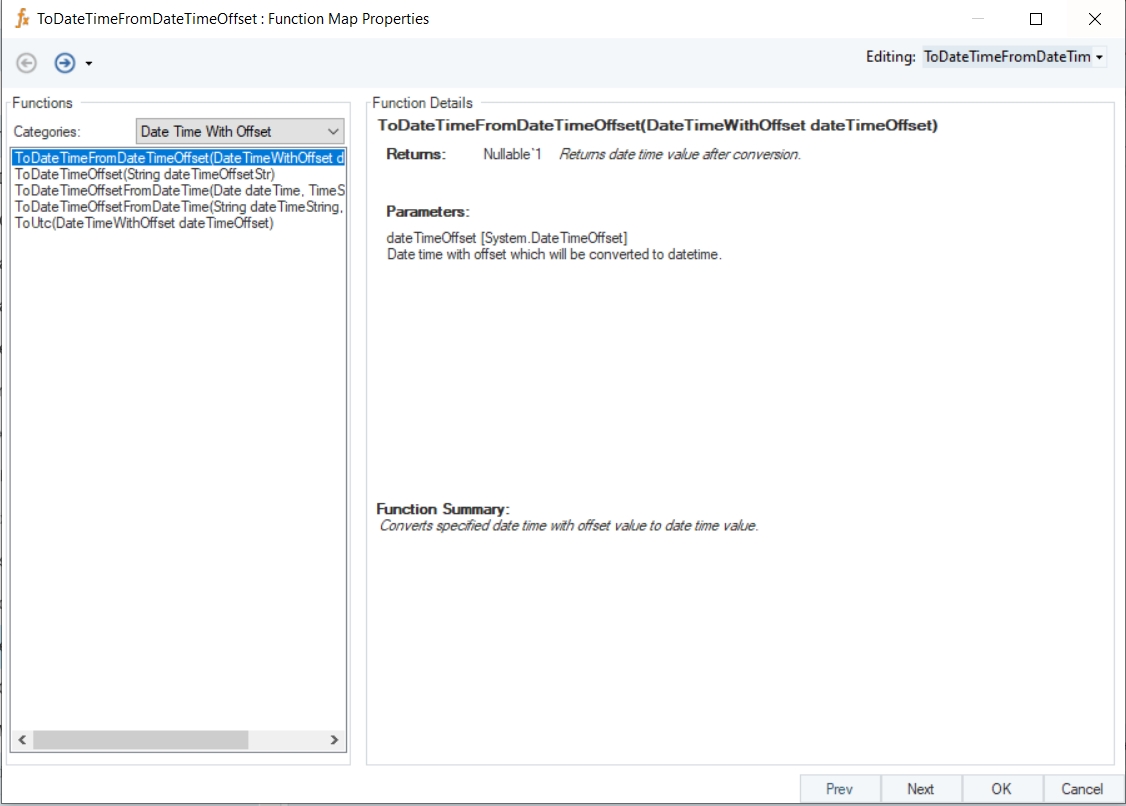Click the horizontal scrollbar thumb
This screenshot has height=806, width=1126.
[x=140, y=740]
